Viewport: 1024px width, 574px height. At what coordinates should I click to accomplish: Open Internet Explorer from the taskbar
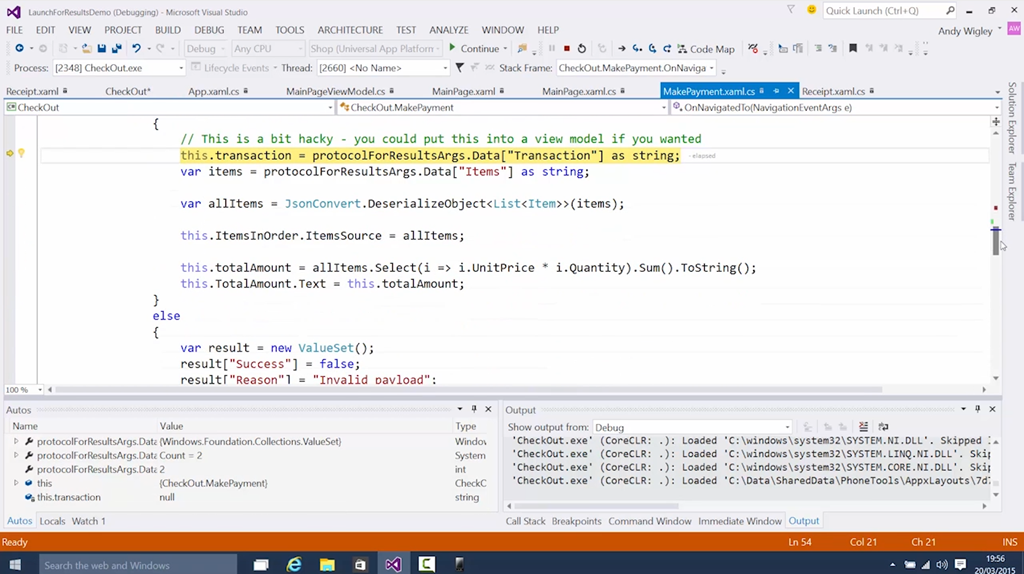point(294,564)
